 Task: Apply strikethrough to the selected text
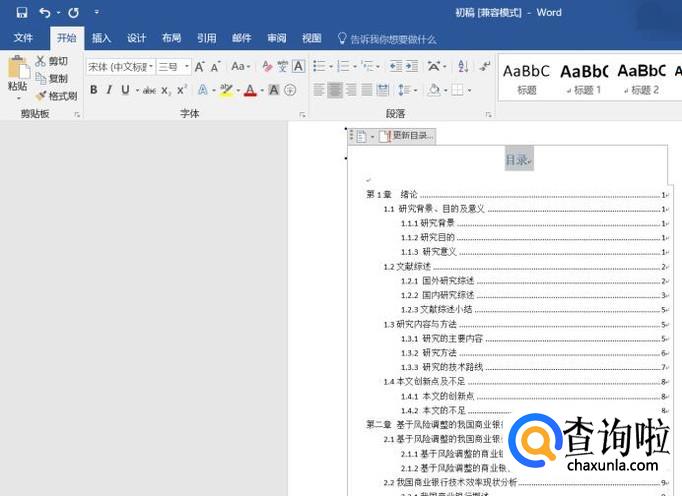pyautogui.click(x=149, y=90)
